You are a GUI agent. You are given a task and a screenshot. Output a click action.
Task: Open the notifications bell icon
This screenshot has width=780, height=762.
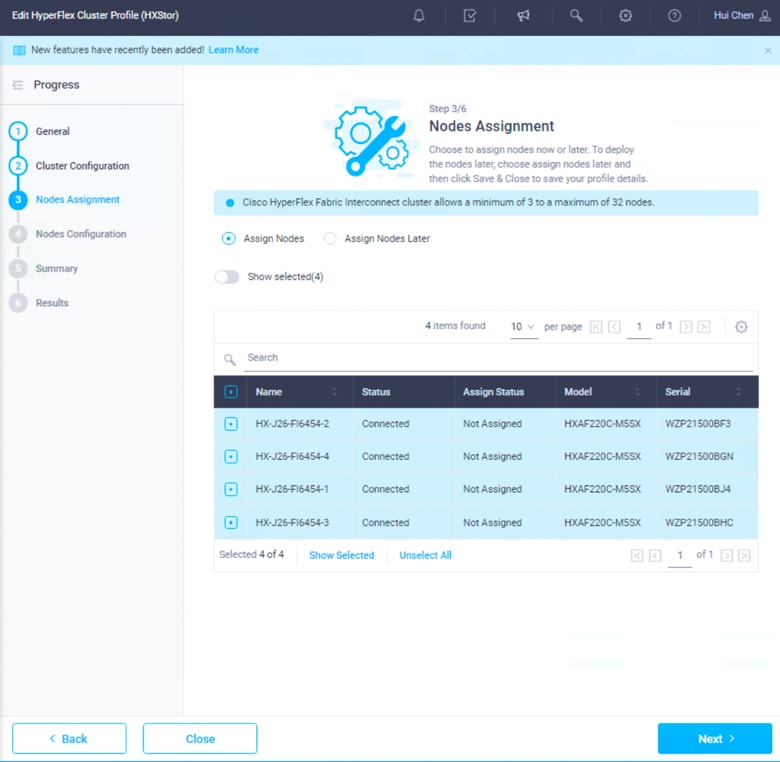(x=419, y=15)
